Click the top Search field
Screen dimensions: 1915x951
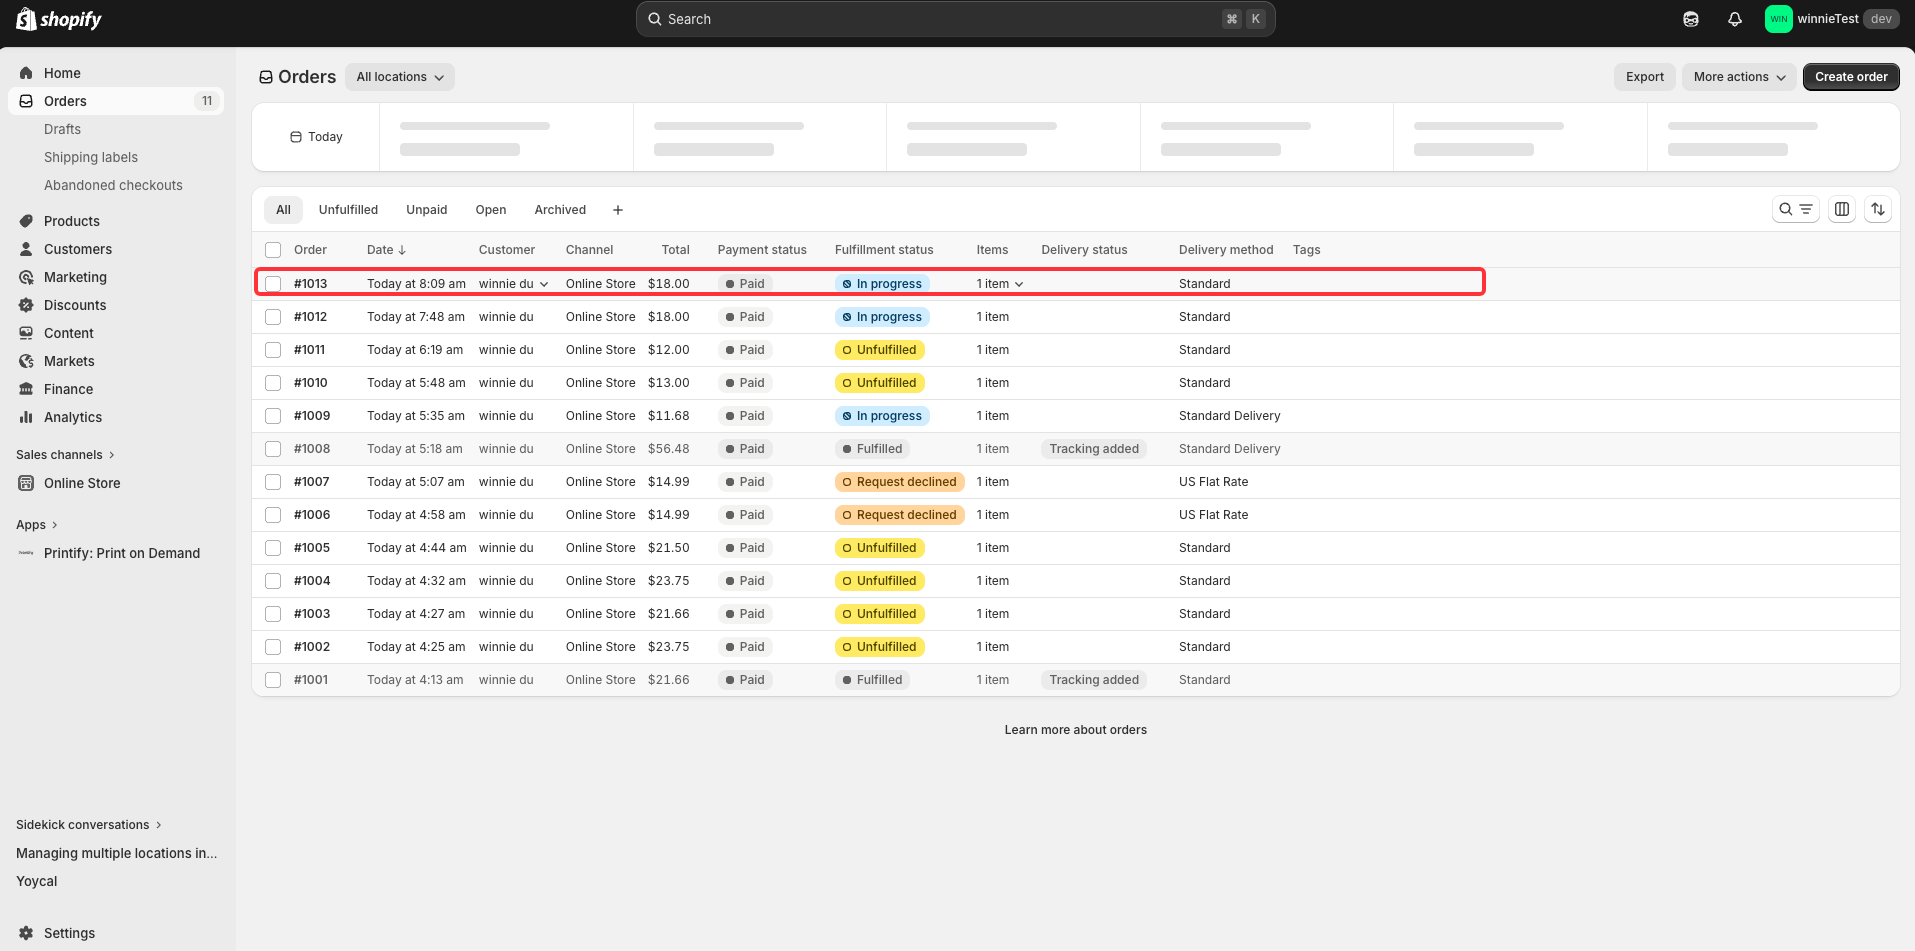point(955,19)
